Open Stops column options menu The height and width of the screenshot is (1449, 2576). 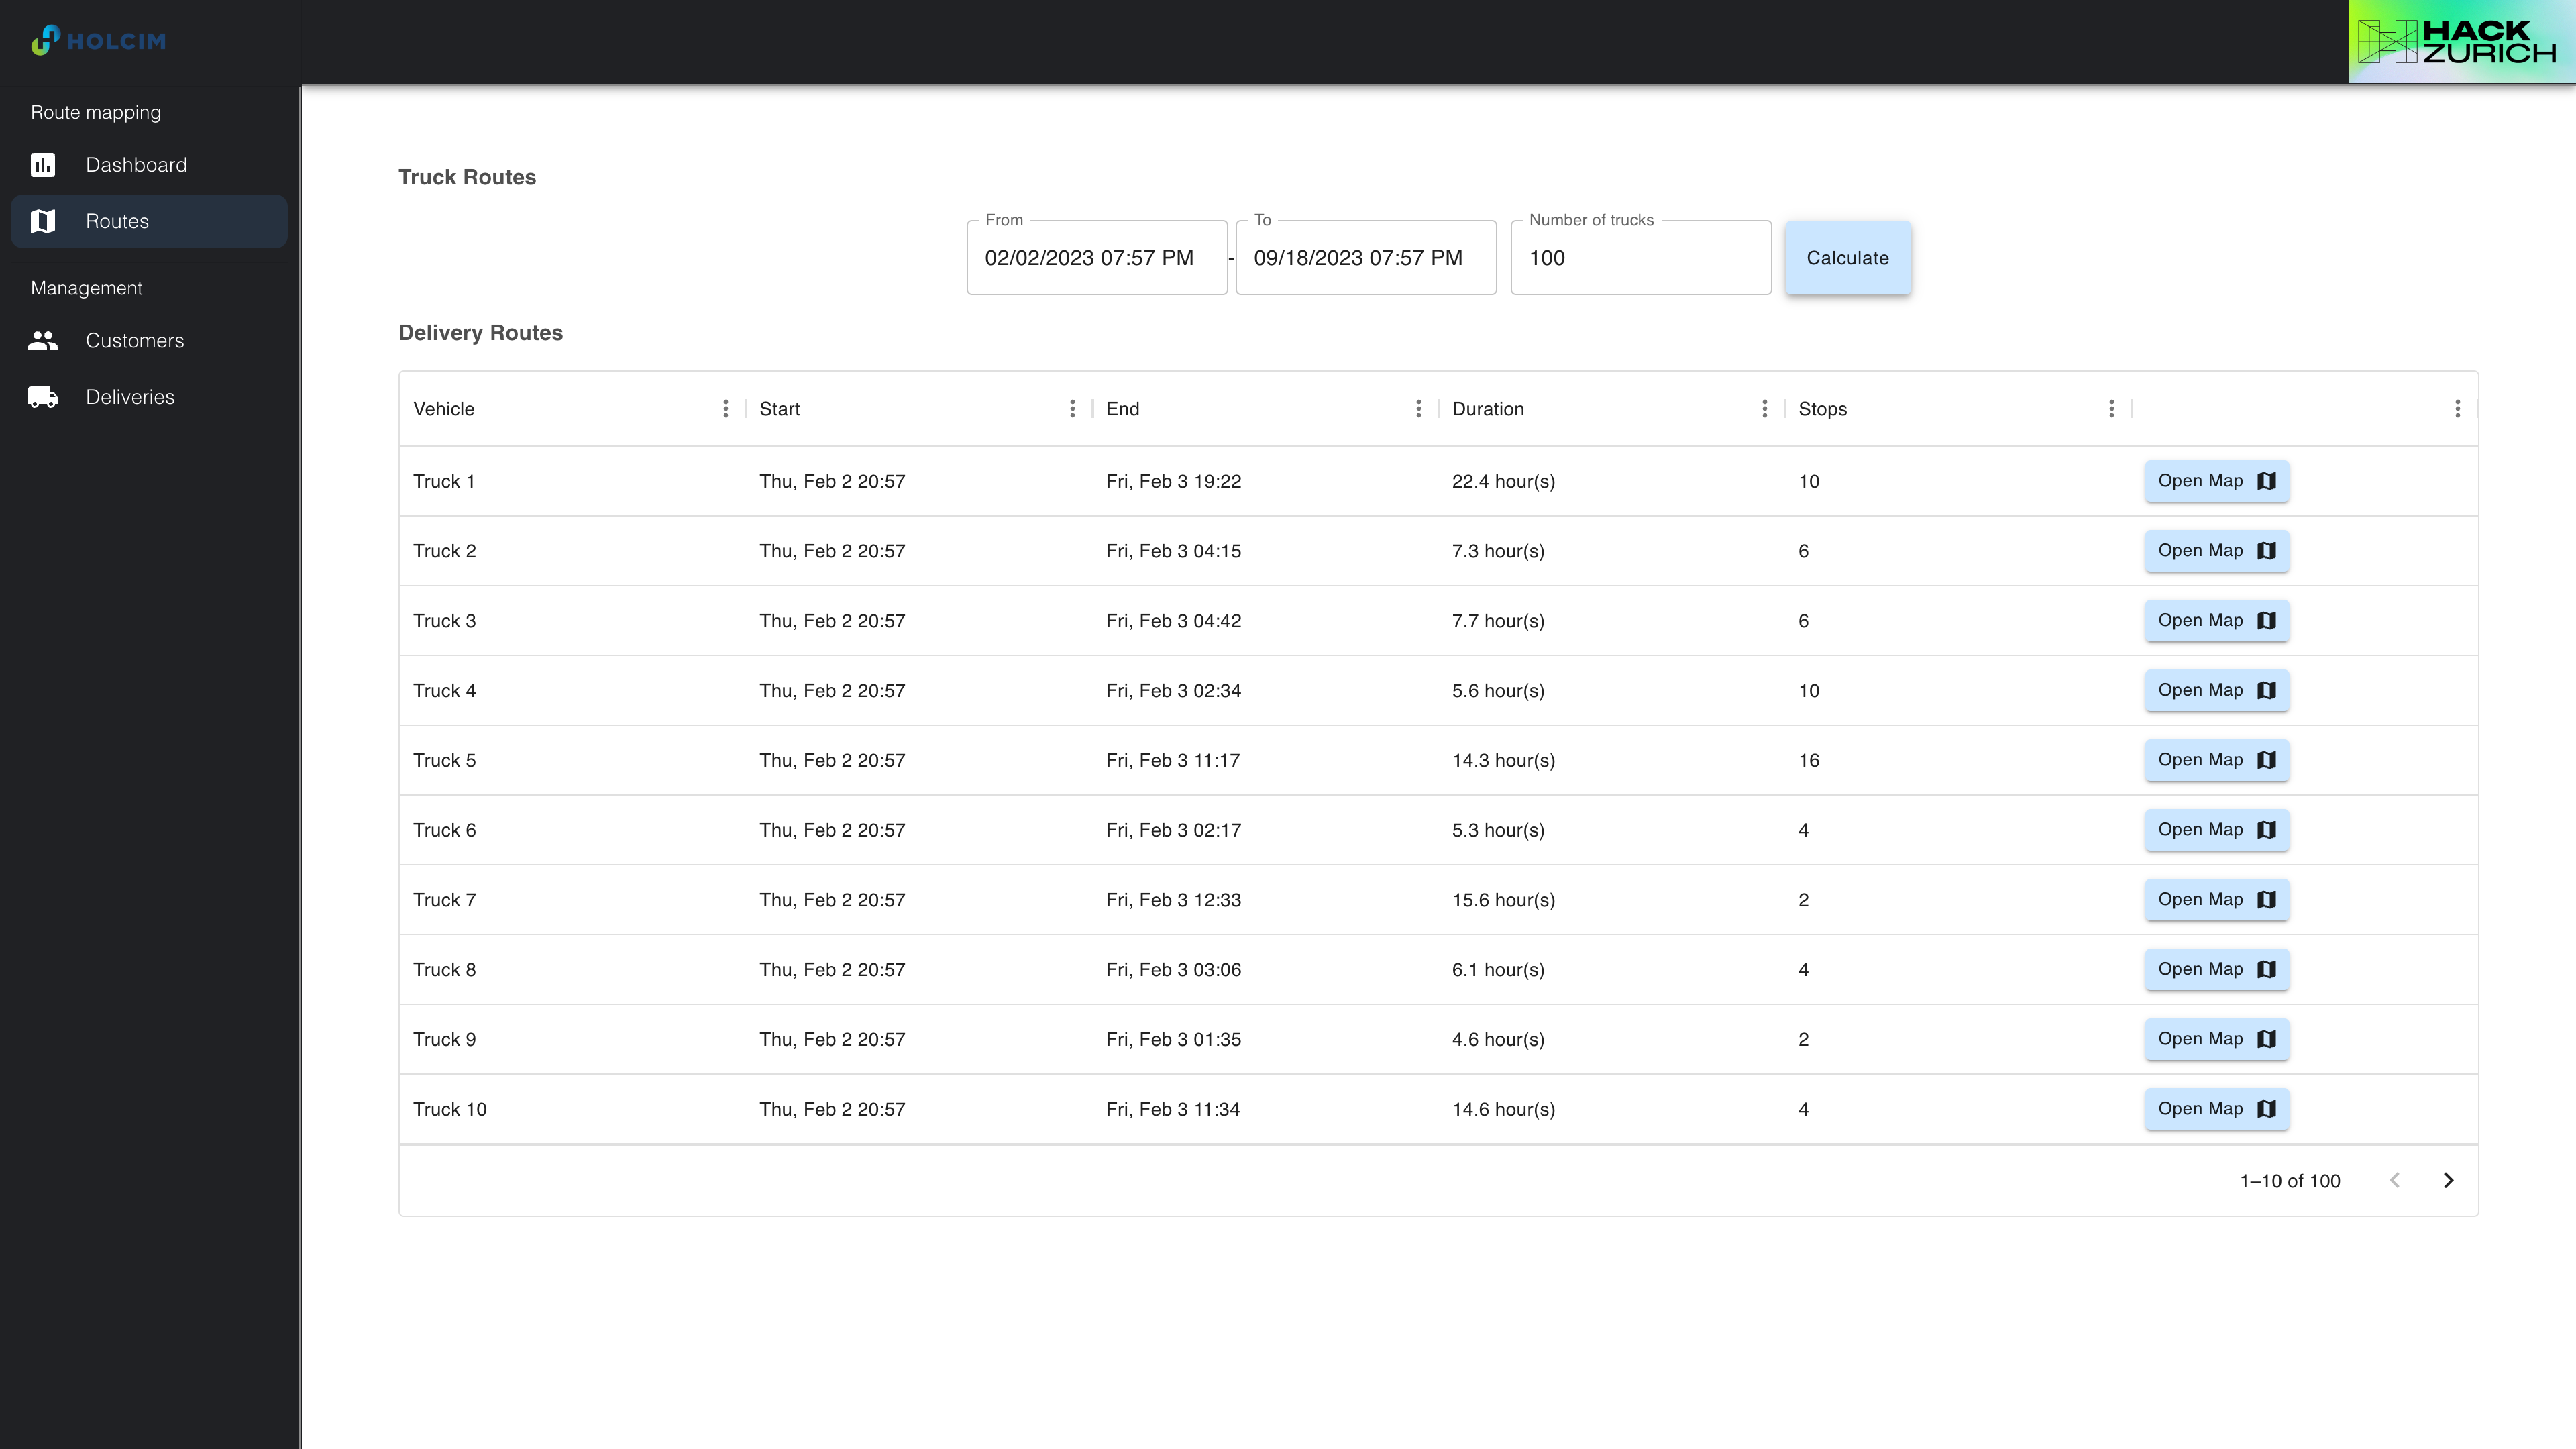(x=2111, y=409)
